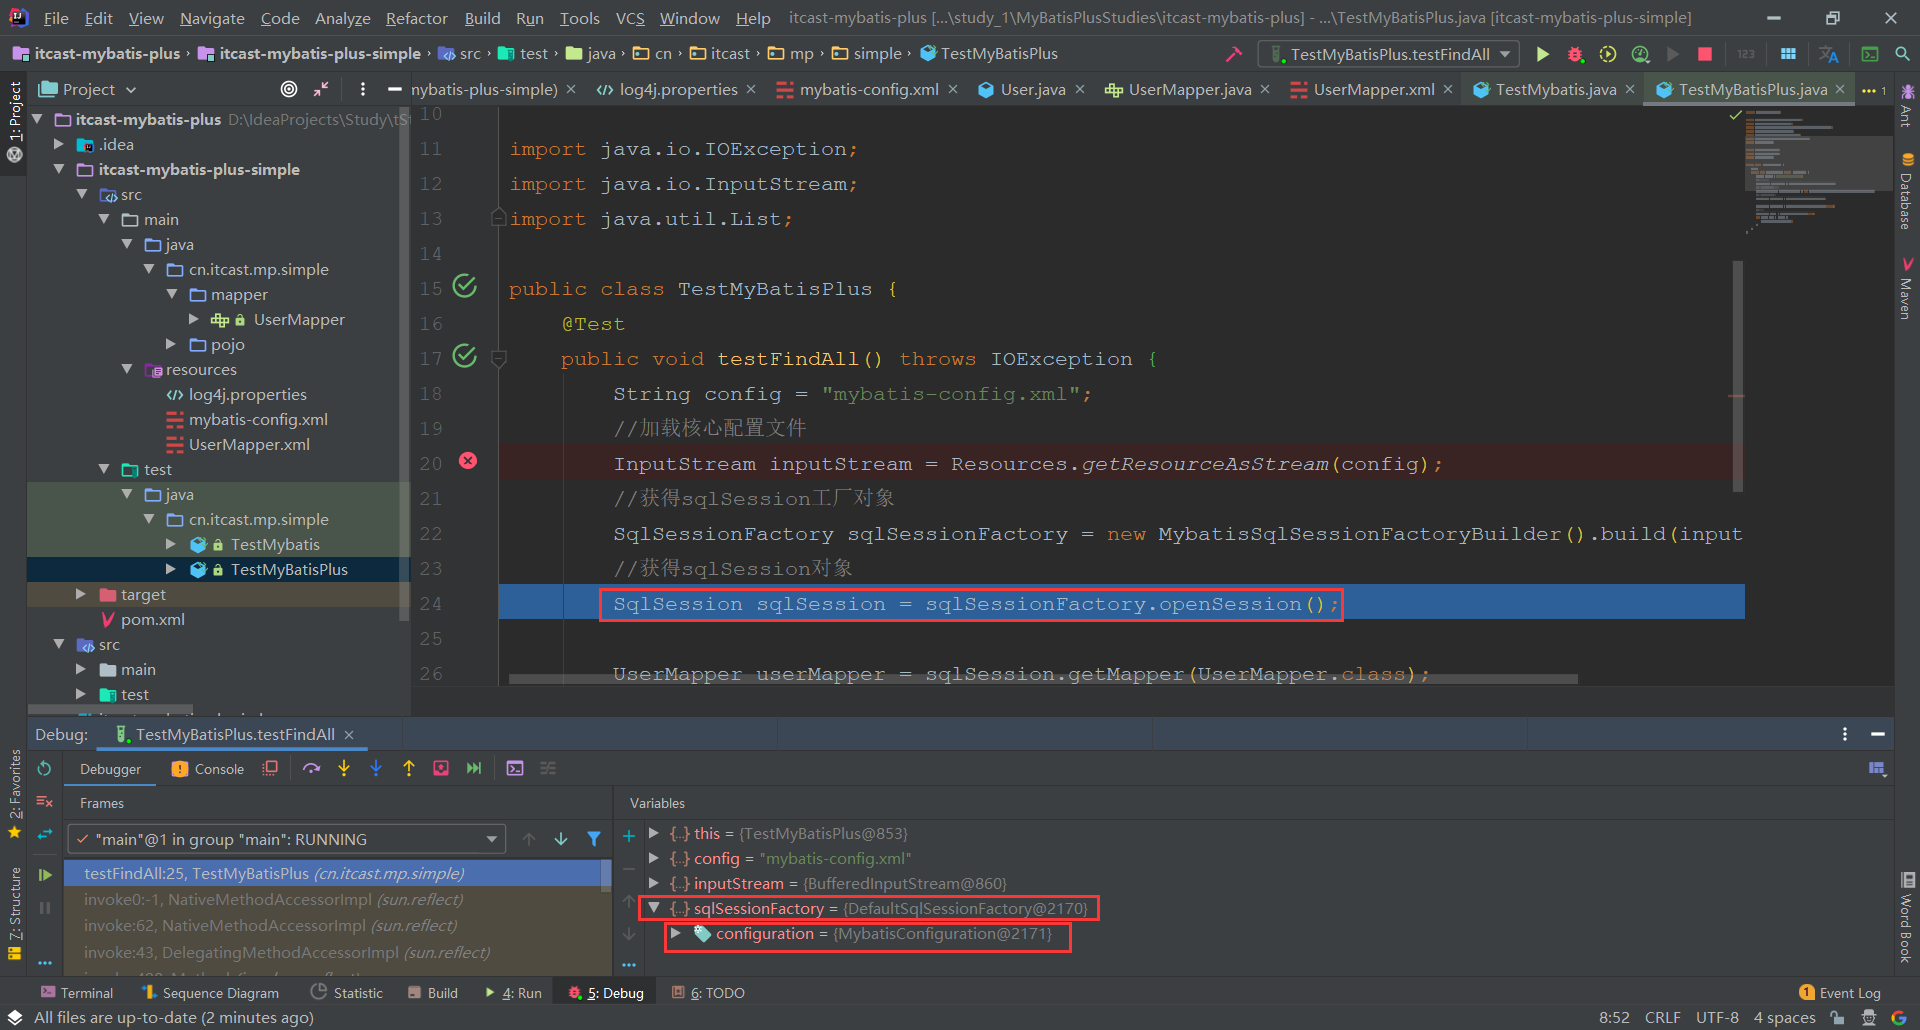The image size is (1920, 1030).
Task: Click the green terminal icon in the top toolbar
Action: pyautogui.click(x=1870, y=54)
